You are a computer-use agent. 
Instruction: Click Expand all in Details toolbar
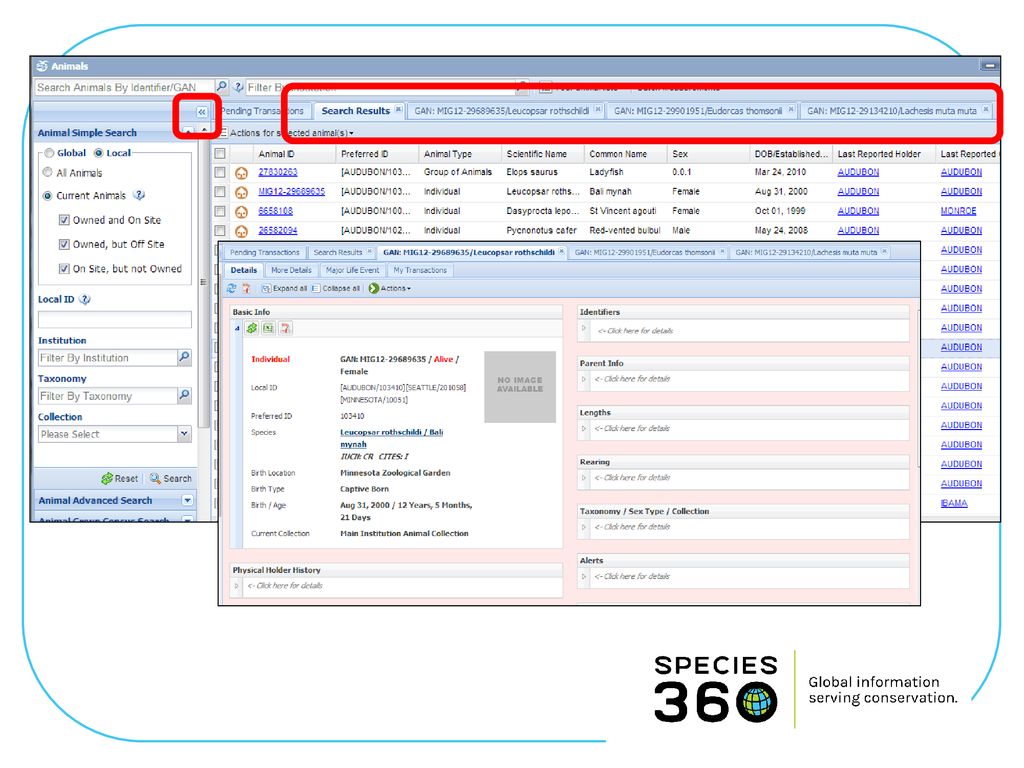click(285, 288)
